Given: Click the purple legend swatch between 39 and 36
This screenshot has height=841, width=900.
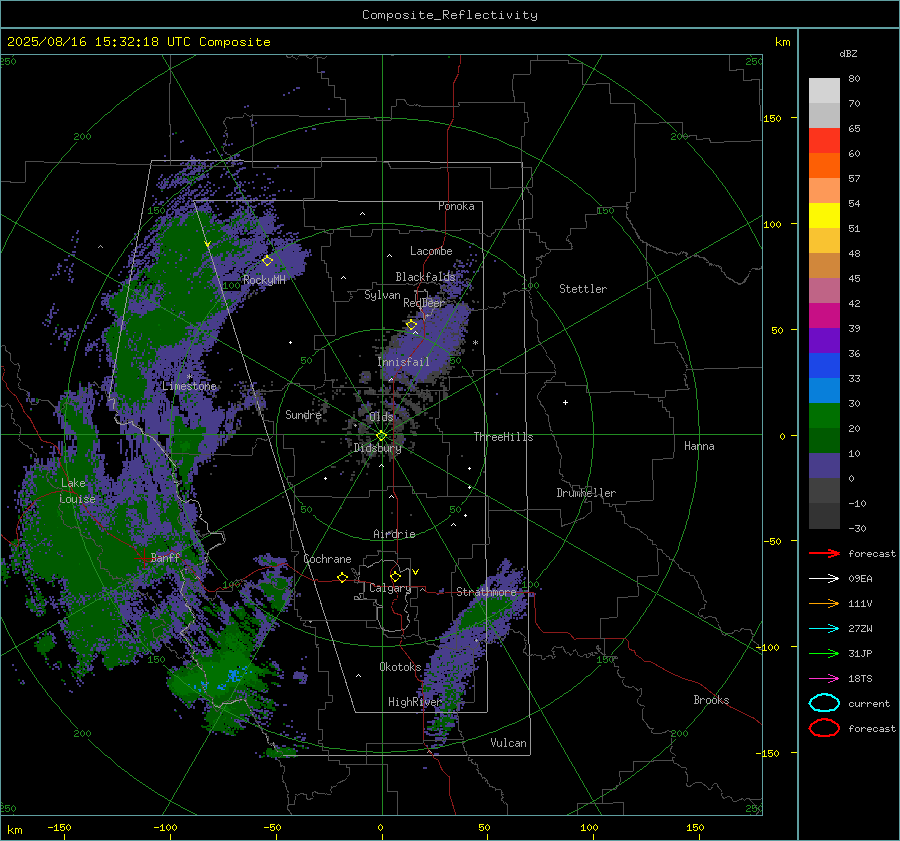Looking at the screenshot, I should point(824,340).
